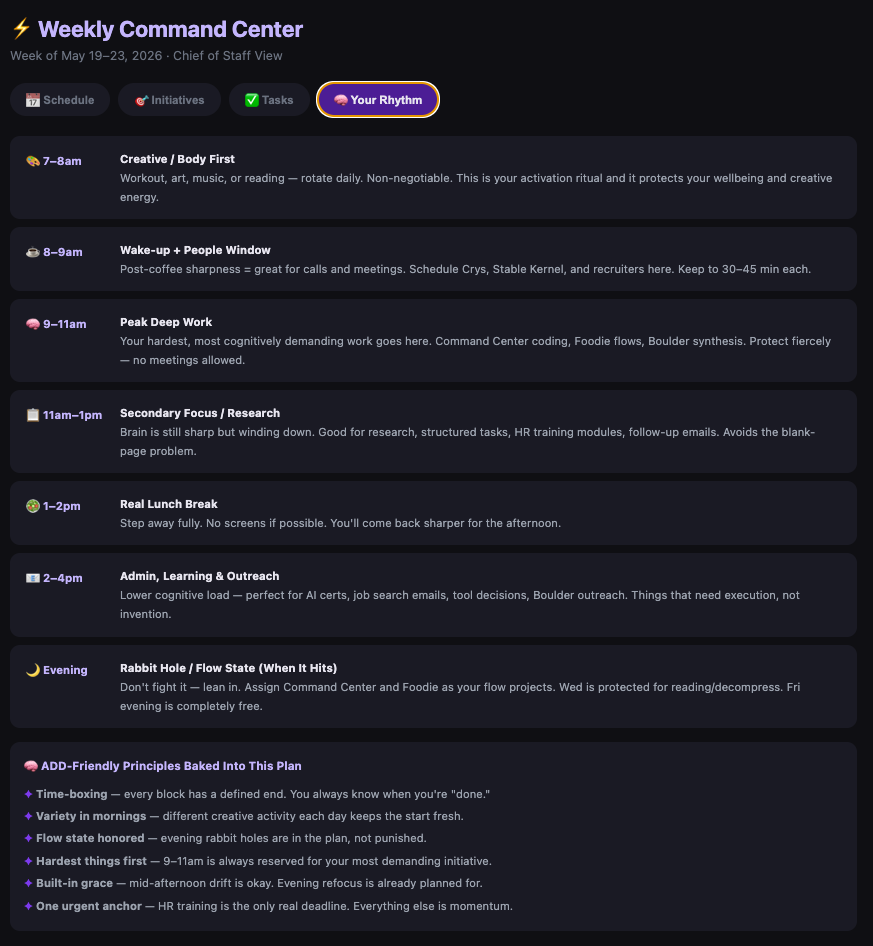Click the Rabbit Hole / Flow State heading
Image resolution: width=873 pixels, height=946 pixels.
pos(229,668)
